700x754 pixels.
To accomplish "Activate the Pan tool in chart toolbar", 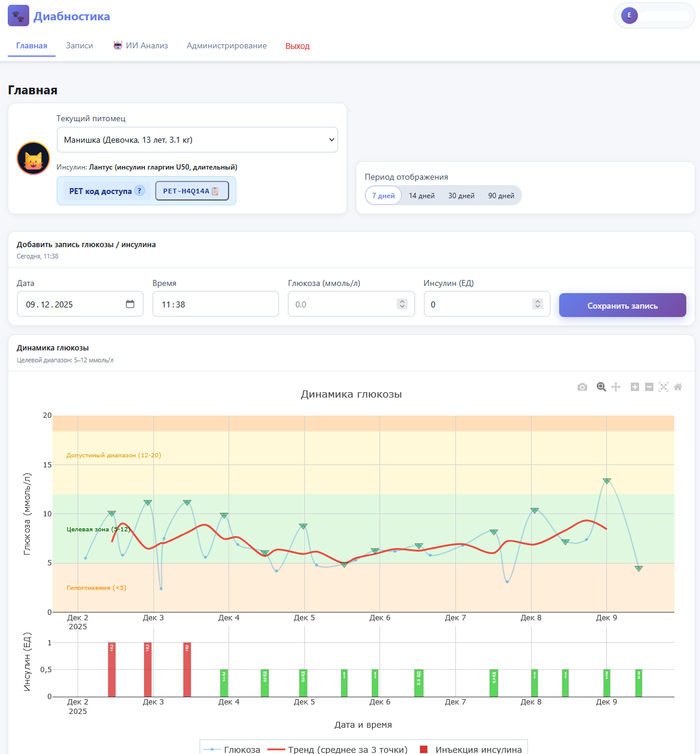I will coord(616,387).
